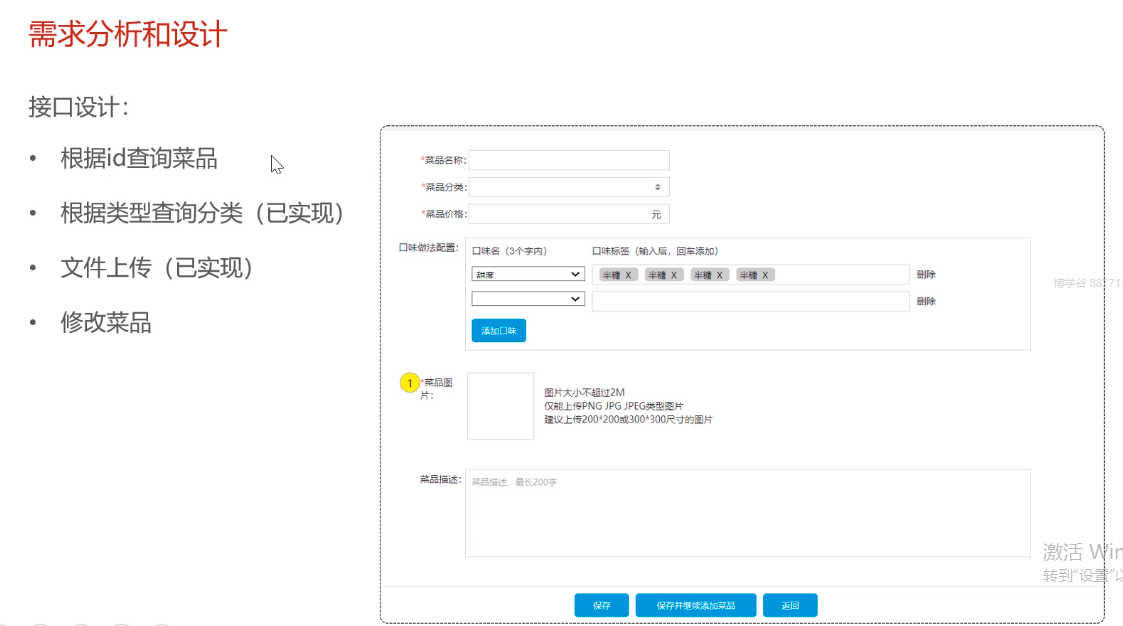Click the text 根据id查询菜品

coord(139,158)
